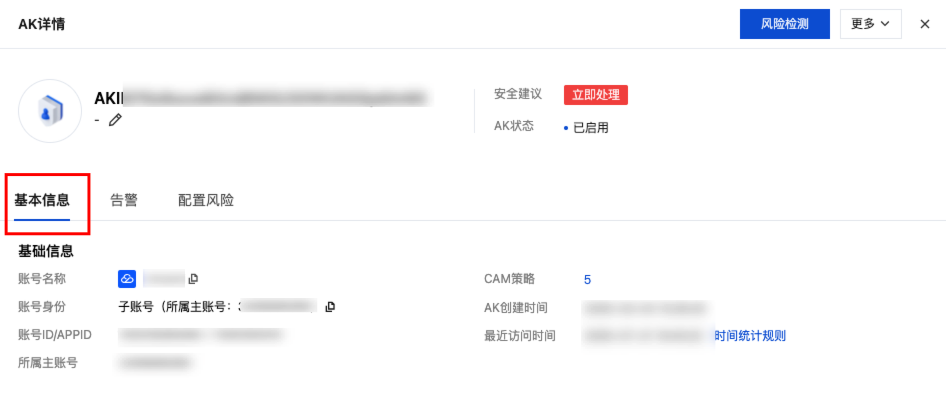
Task: Click the cloud icon beside 账号名称
Action: (127, 278)
